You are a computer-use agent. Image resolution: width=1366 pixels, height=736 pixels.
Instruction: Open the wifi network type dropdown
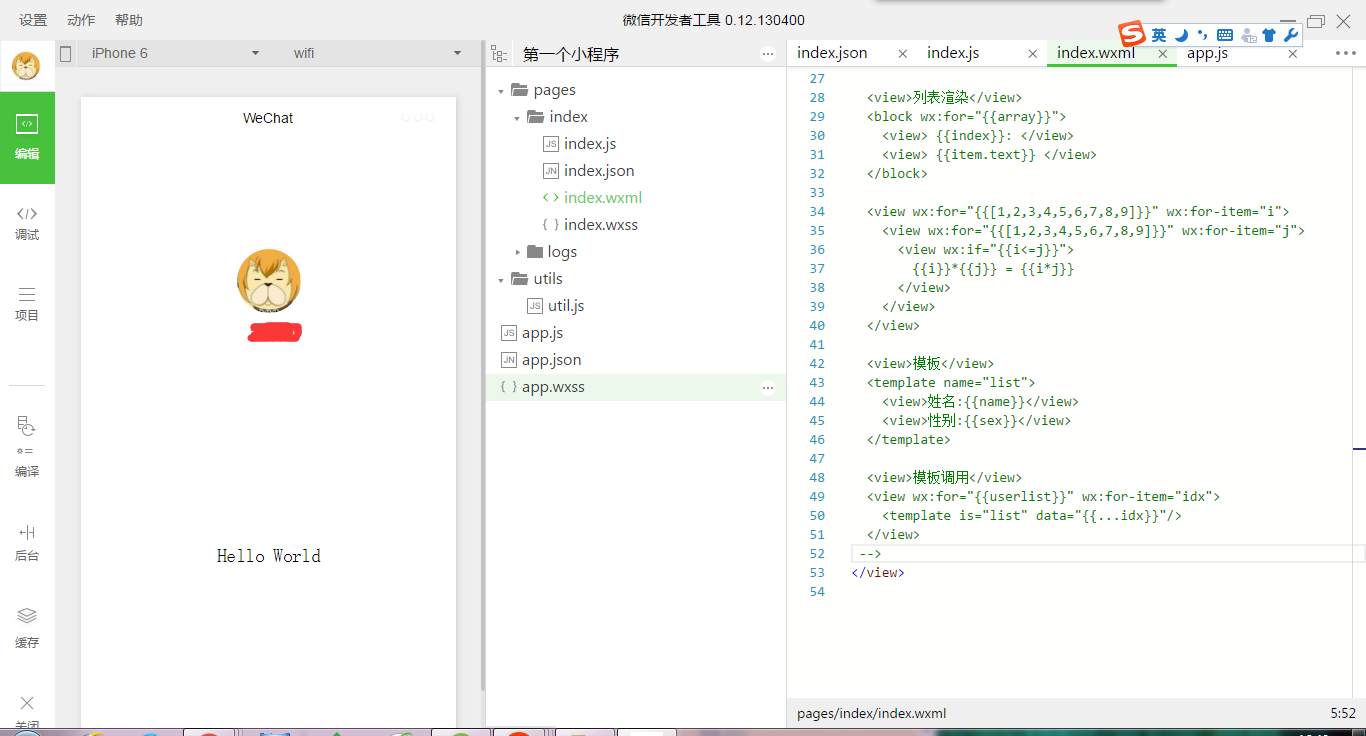click(x=377, y=54)
